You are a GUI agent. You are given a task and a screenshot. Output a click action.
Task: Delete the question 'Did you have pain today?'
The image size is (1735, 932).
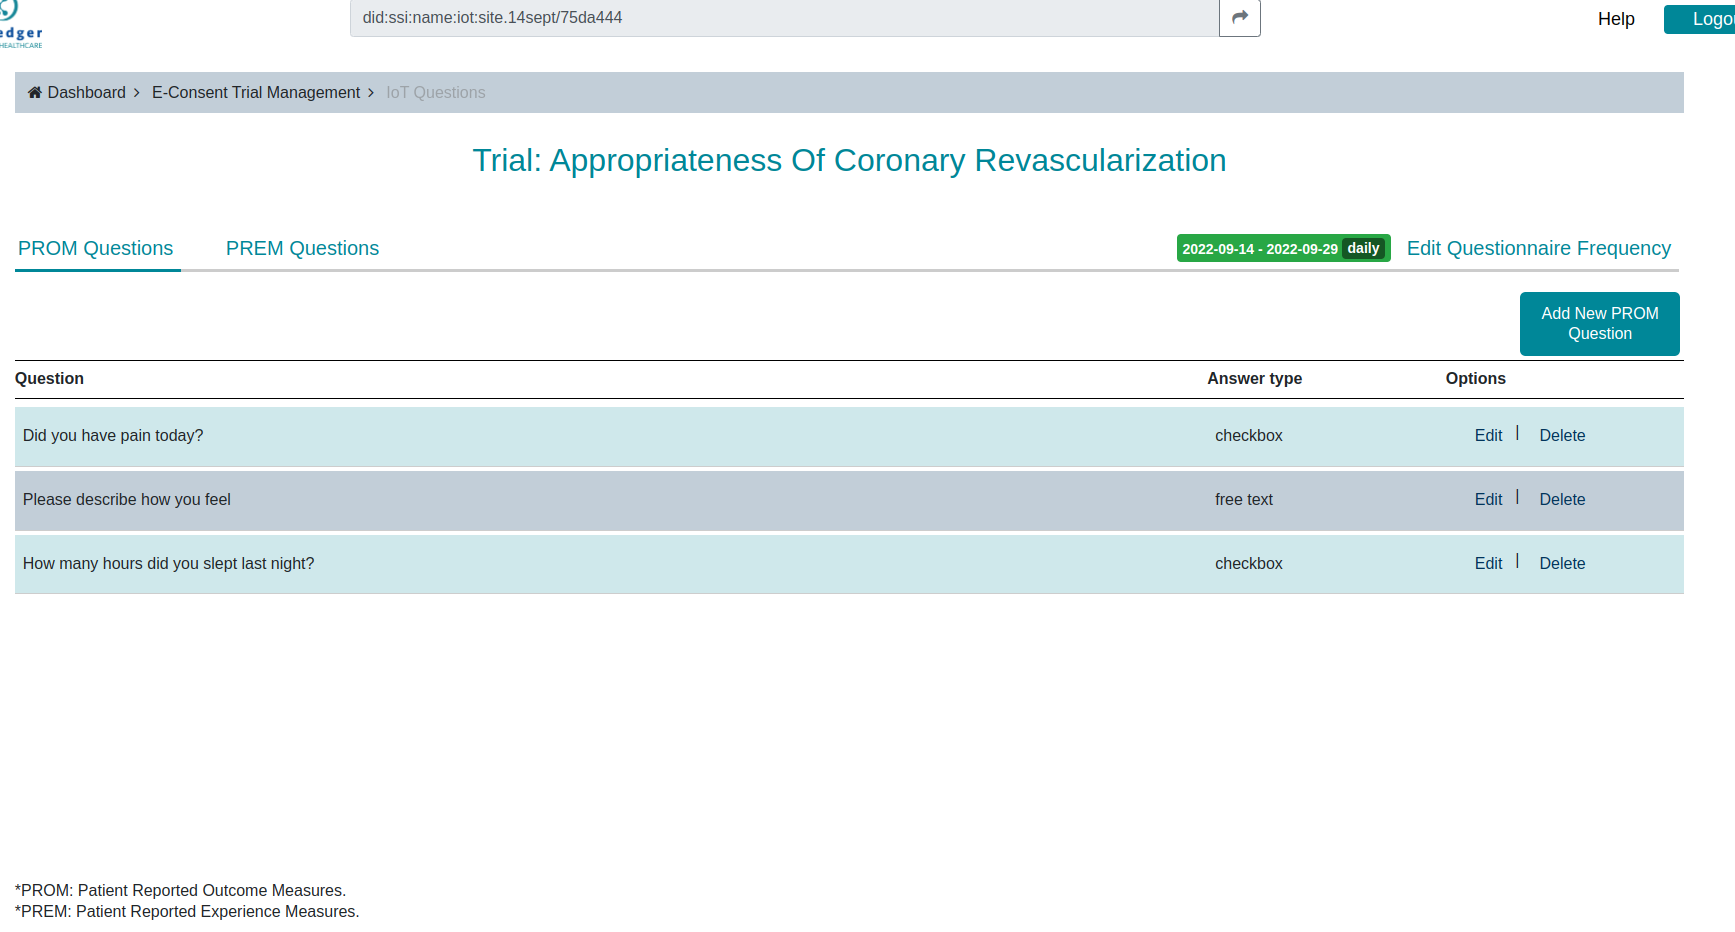1562,435
